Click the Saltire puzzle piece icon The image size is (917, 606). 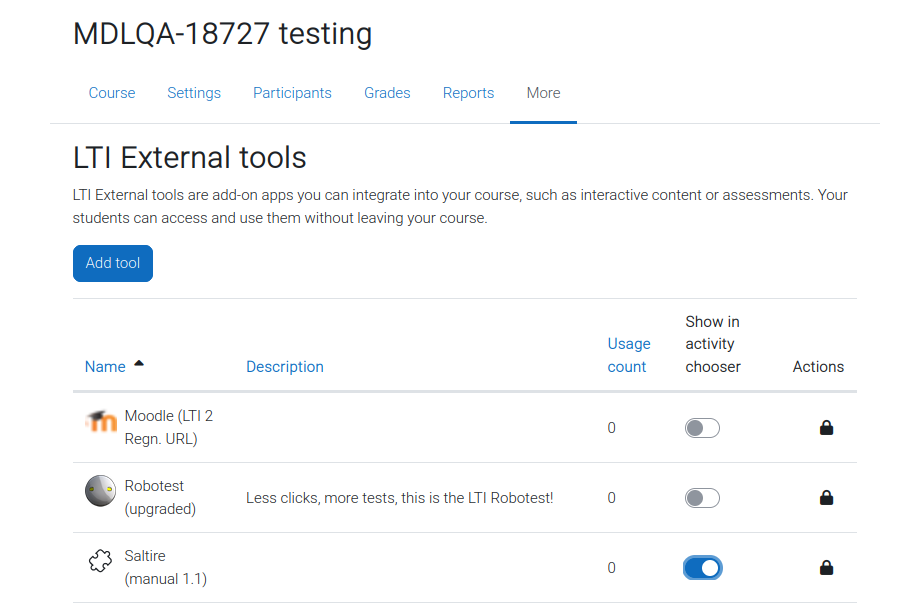tap(101, 560)
